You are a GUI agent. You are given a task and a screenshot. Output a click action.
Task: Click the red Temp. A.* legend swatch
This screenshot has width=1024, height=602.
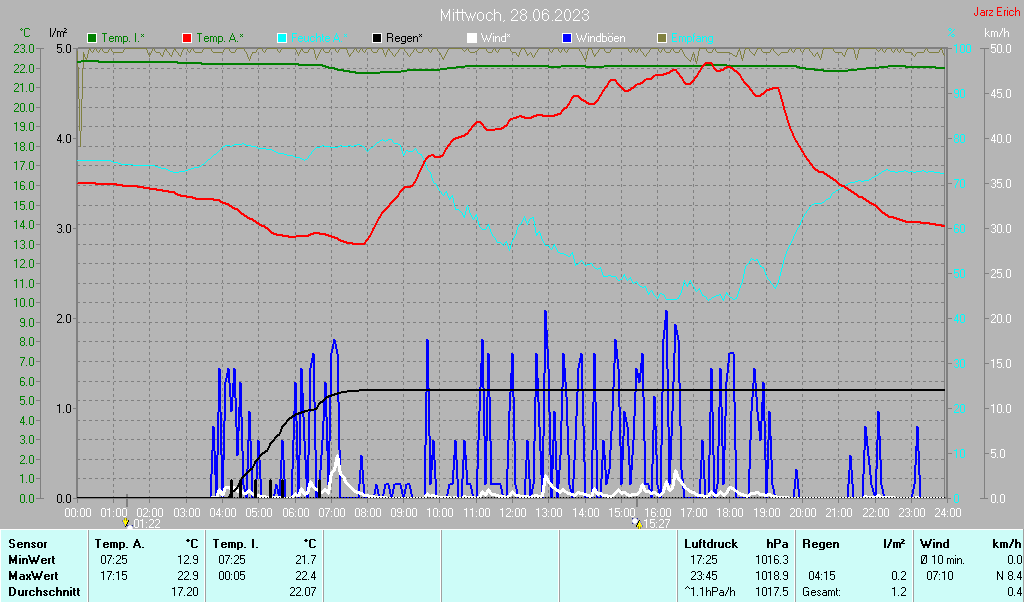[x=187, y=39]
